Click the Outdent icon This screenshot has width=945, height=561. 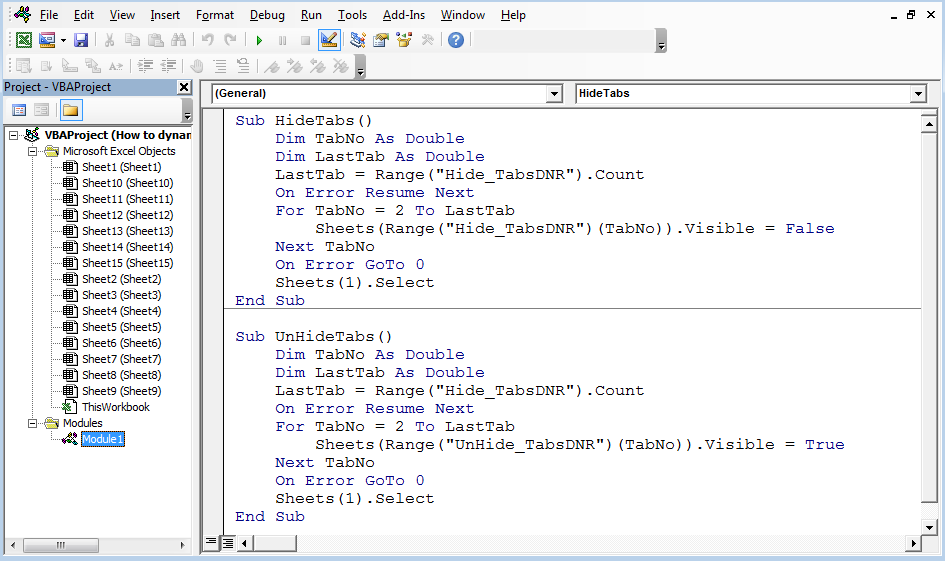tap(168, 66)
